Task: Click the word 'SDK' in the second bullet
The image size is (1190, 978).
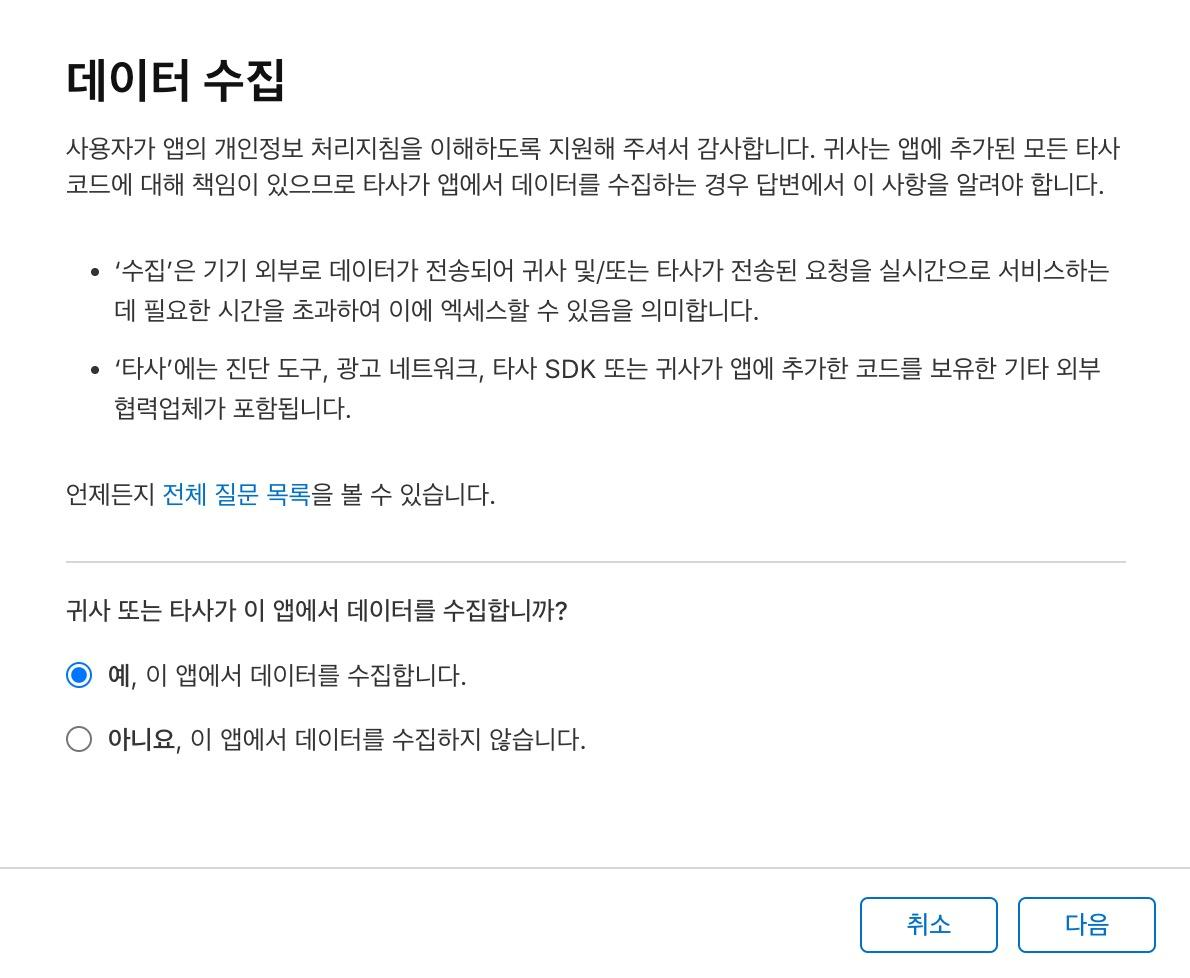Action: [x=569, y=369]
